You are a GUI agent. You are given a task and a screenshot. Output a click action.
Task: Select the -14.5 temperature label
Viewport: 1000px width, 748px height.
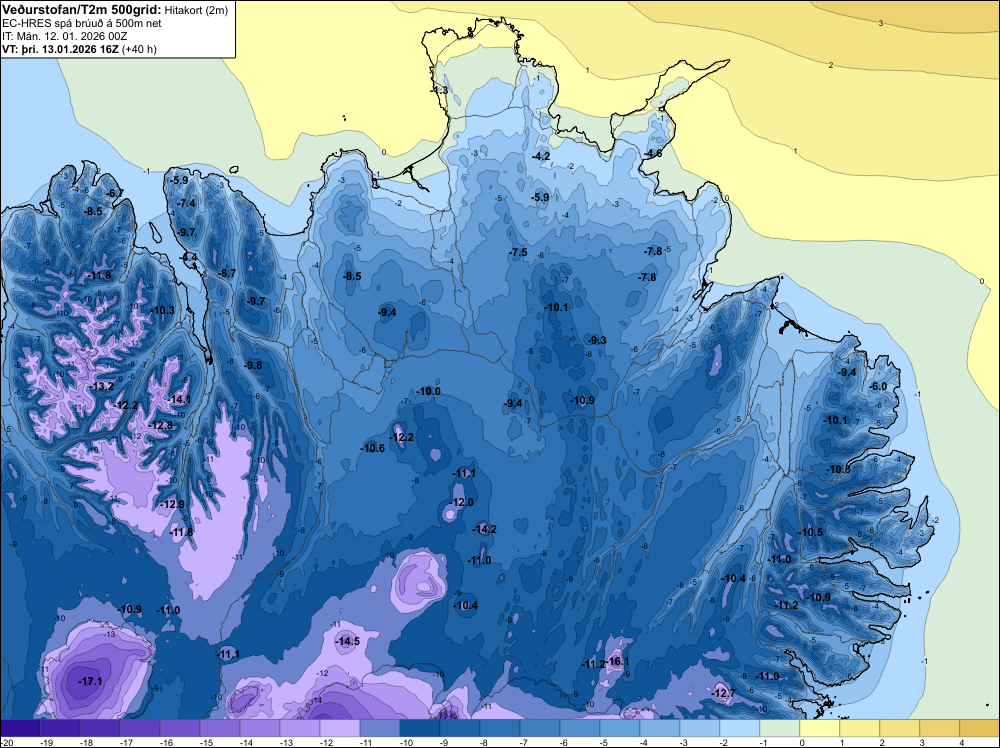point(348,642)
